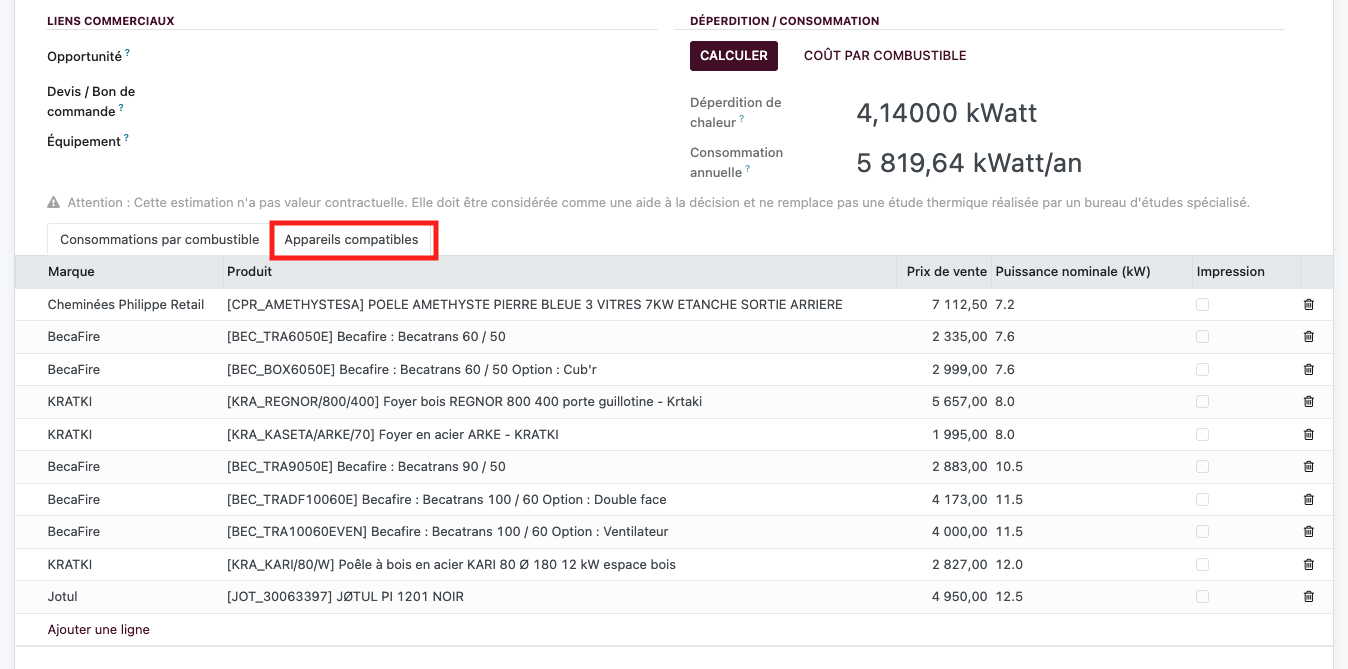
Task: Click the Devis / Bon de commande field
Action: pos(410,101)
